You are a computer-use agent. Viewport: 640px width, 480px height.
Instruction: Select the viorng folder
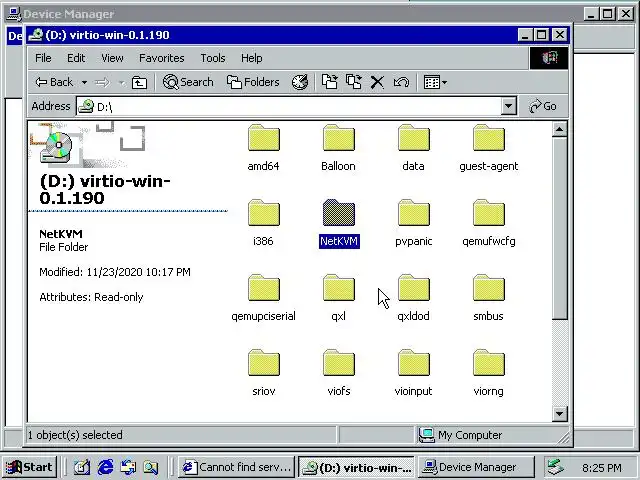pos(489,373)
